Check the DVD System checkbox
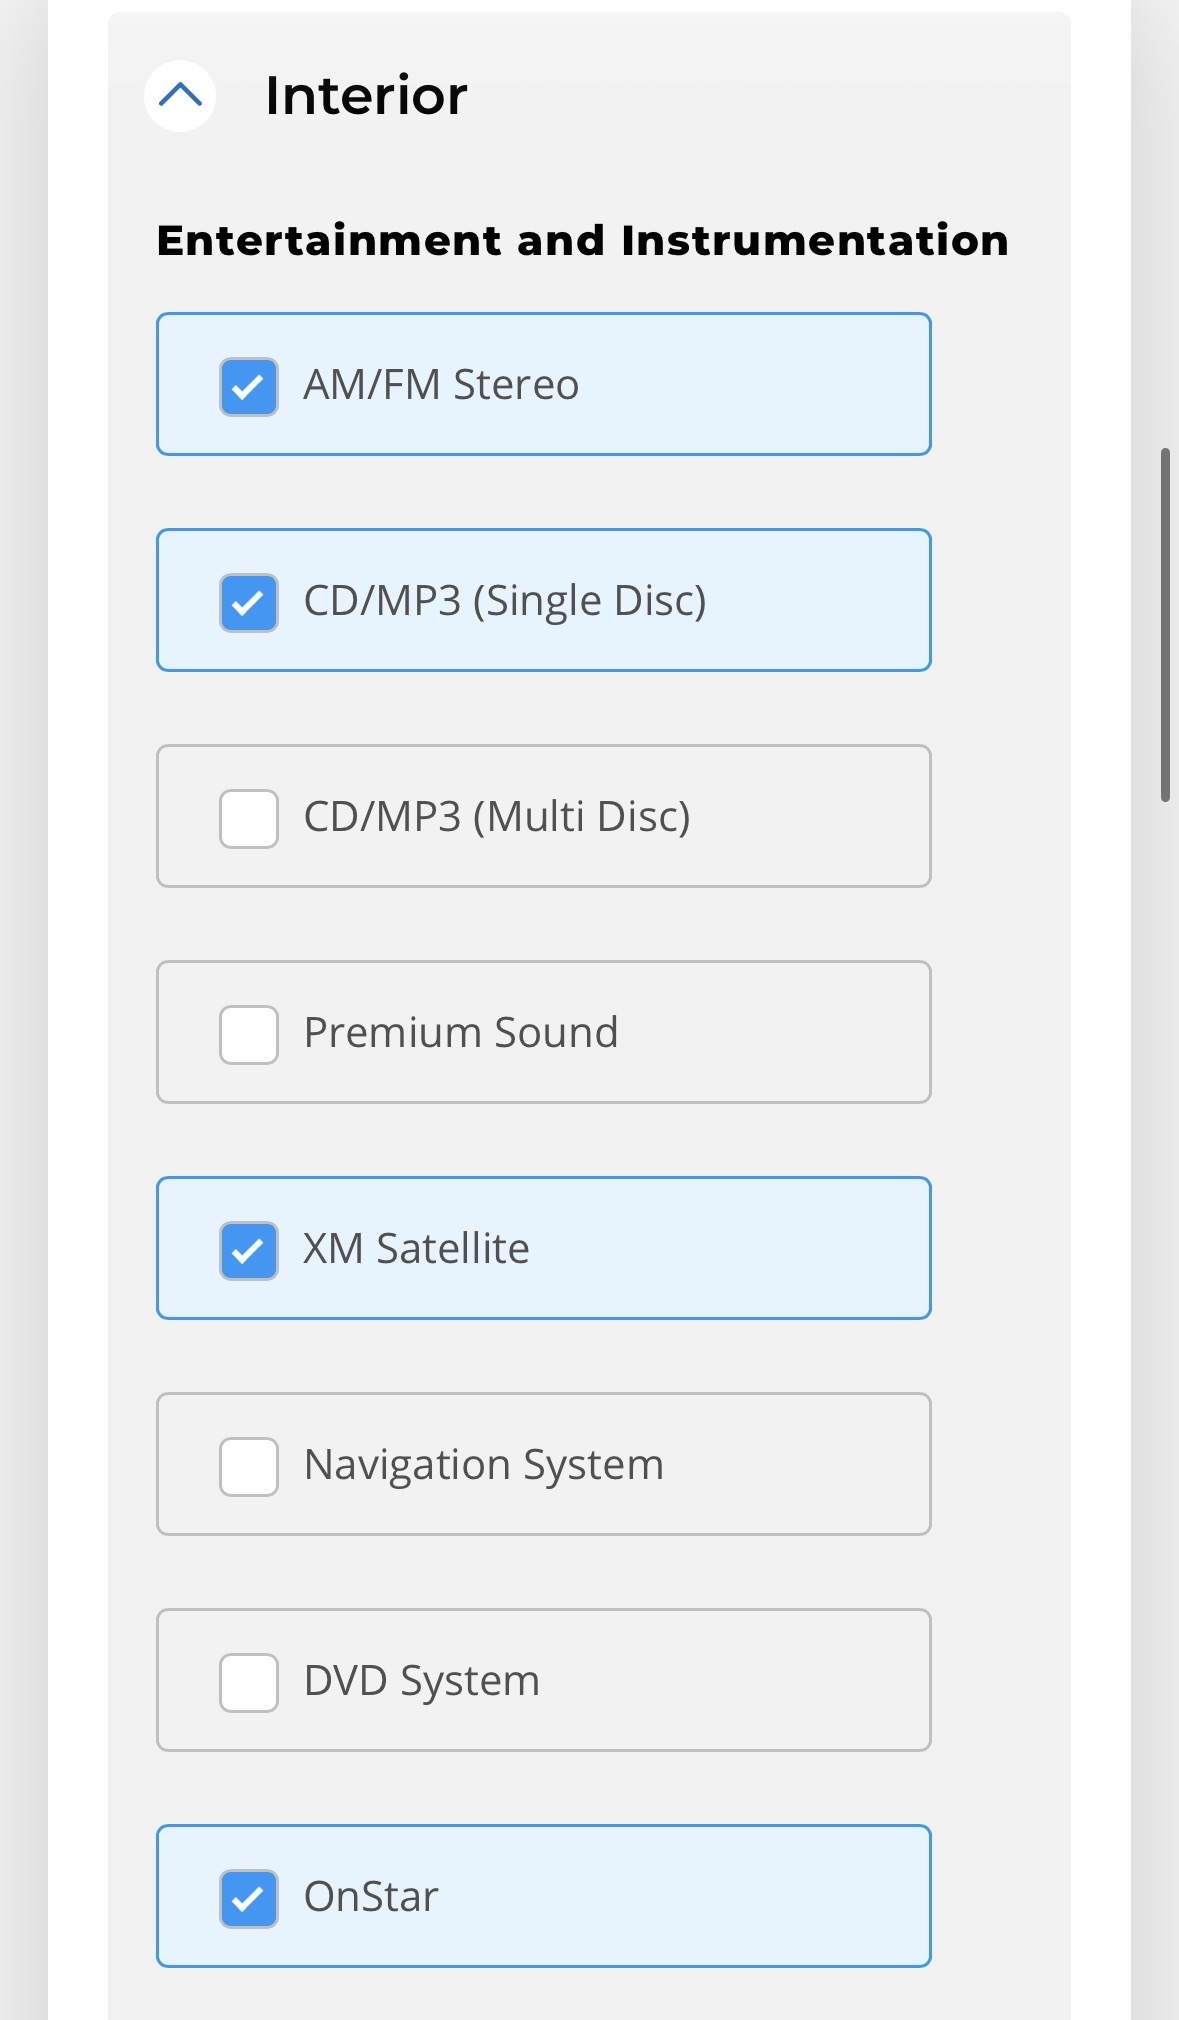The height and width of the screenshot is (2020, 1179). pyautogui.click(x=249, y=1682)
